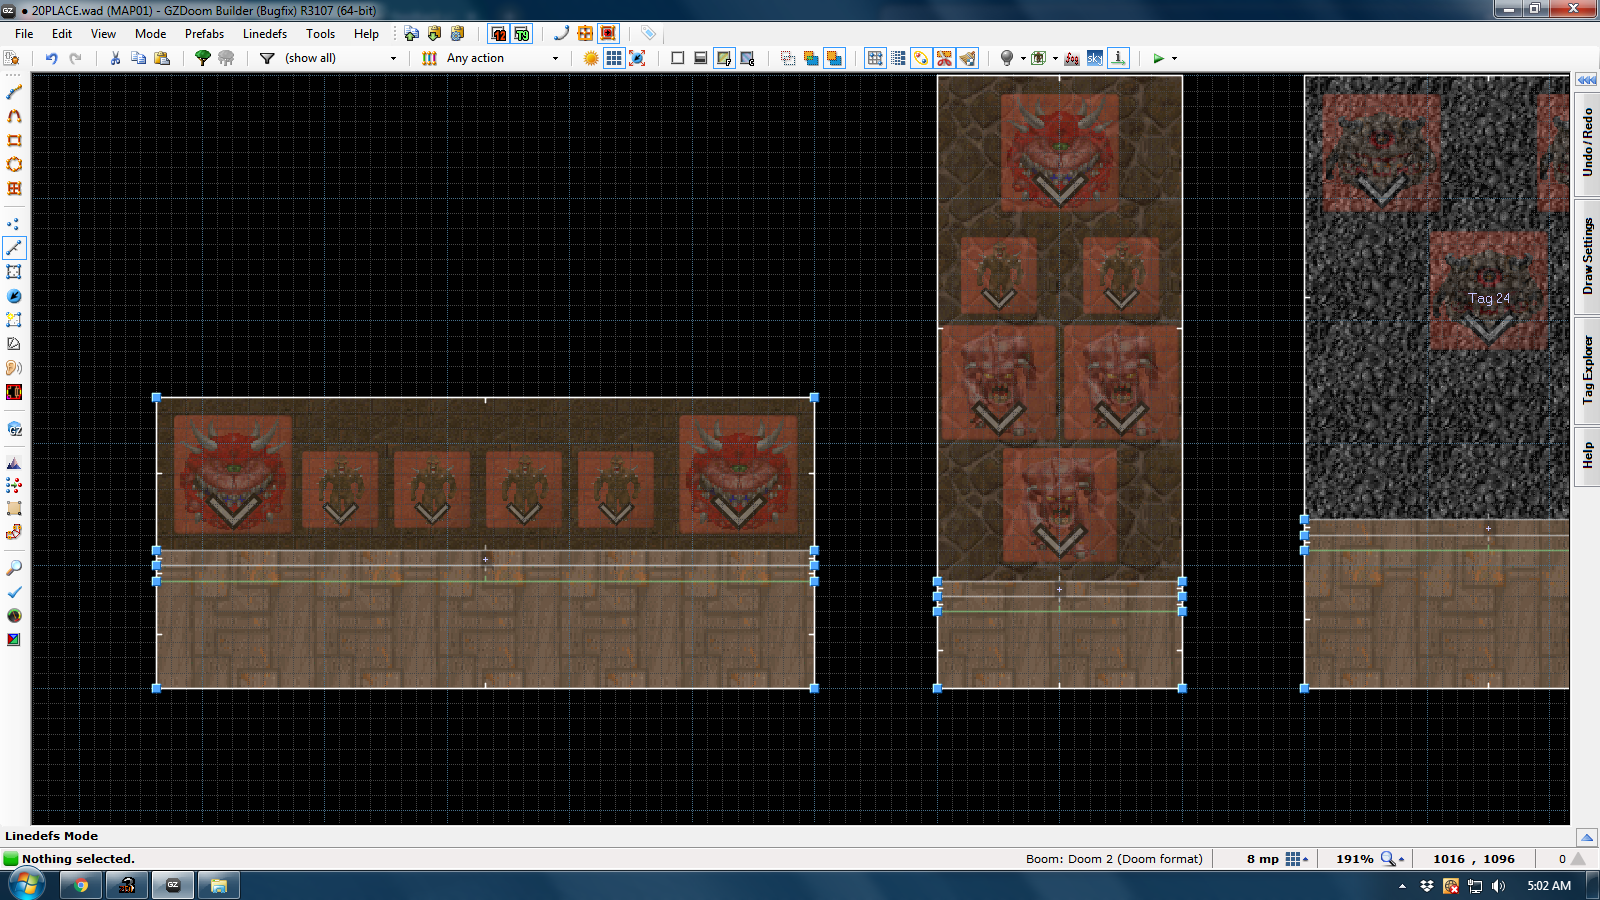Expand test map options dropdown arrow
This screenshot has width=1600, height=900.
click(1174, 58)
